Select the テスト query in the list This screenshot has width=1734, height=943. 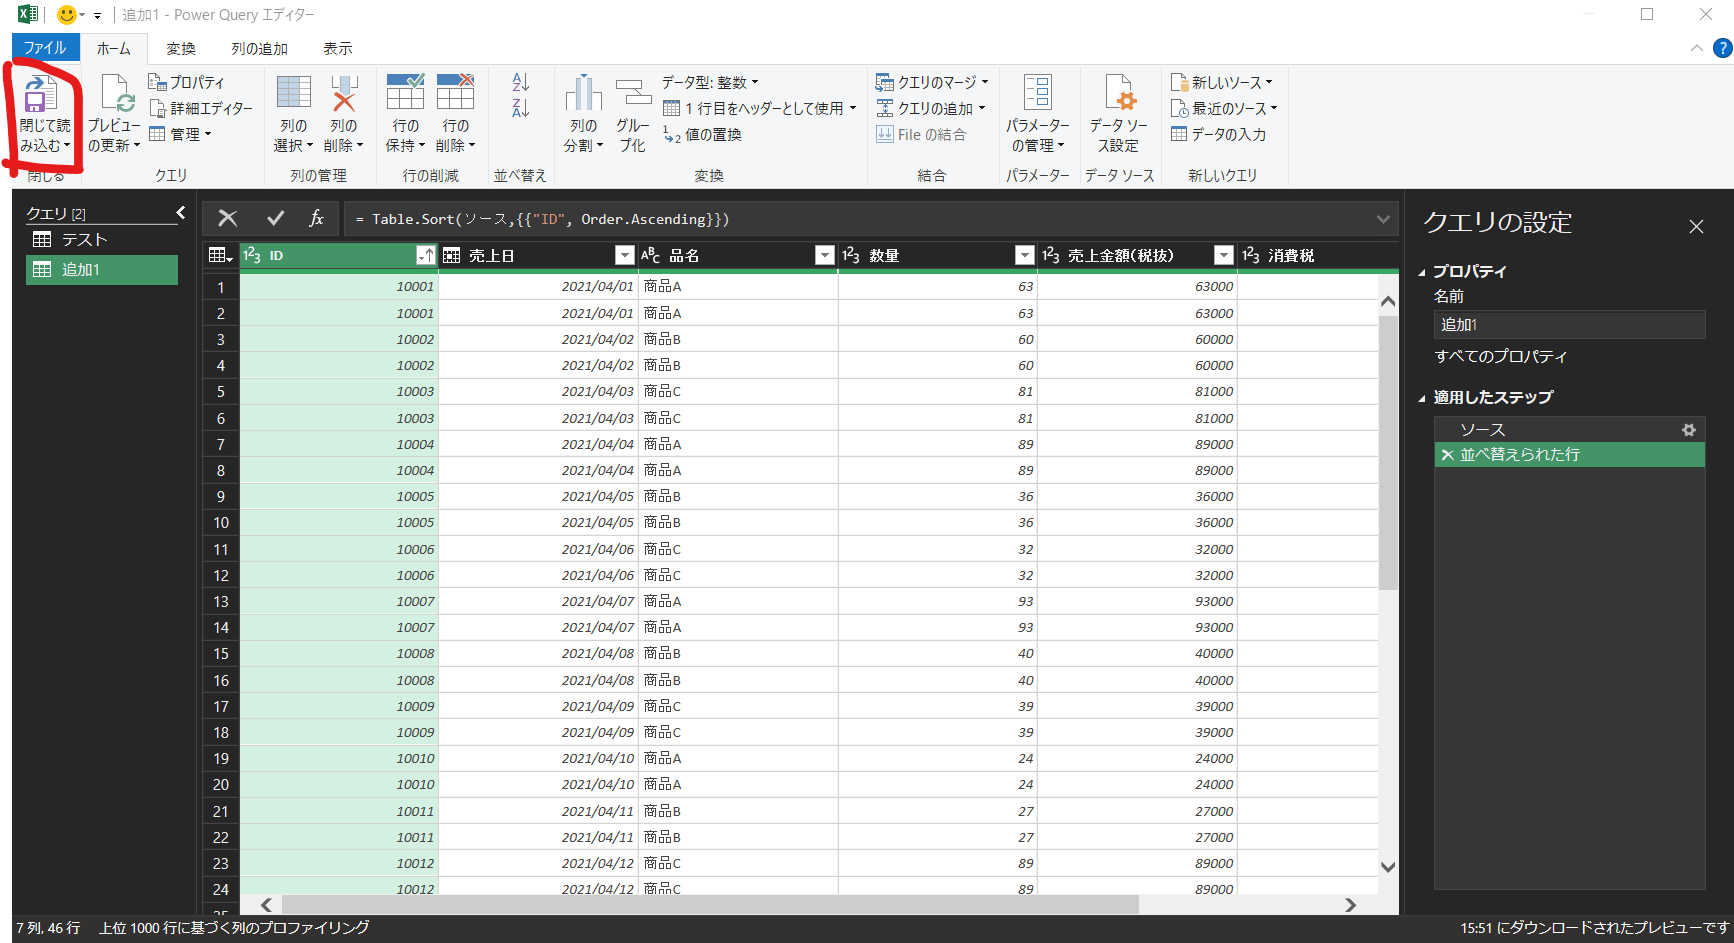click(x=84, y=240)
